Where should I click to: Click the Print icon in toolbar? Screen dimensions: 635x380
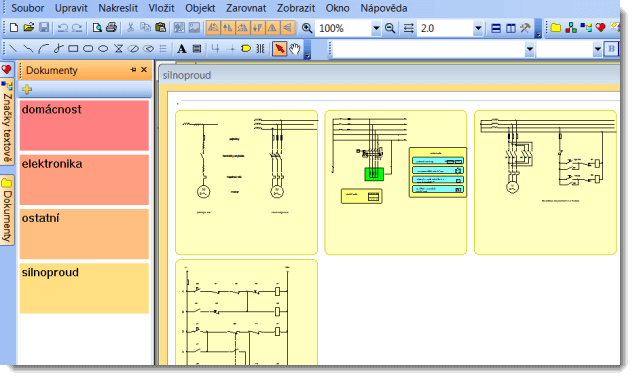pyautogui.click(x=111, y=28)
